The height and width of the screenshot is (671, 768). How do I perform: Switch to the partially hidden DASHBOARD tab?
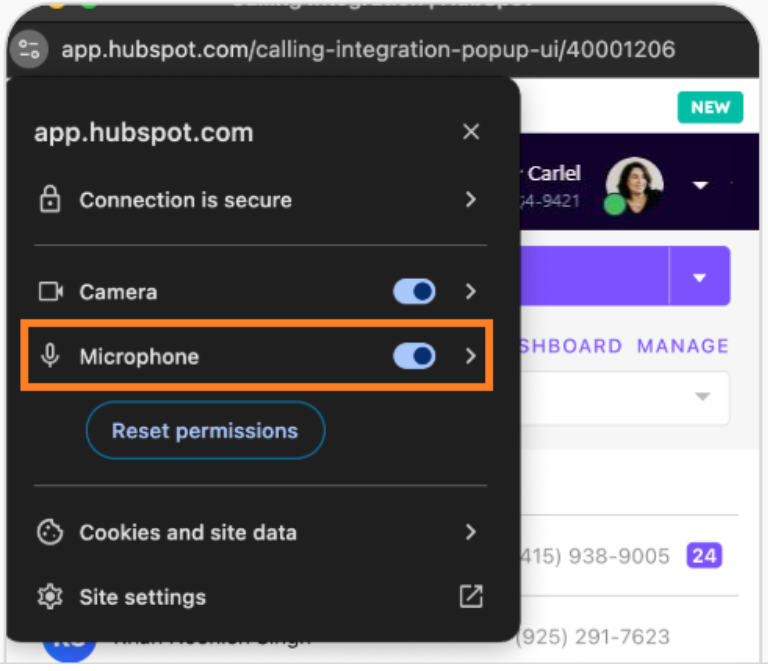point(571,346)
